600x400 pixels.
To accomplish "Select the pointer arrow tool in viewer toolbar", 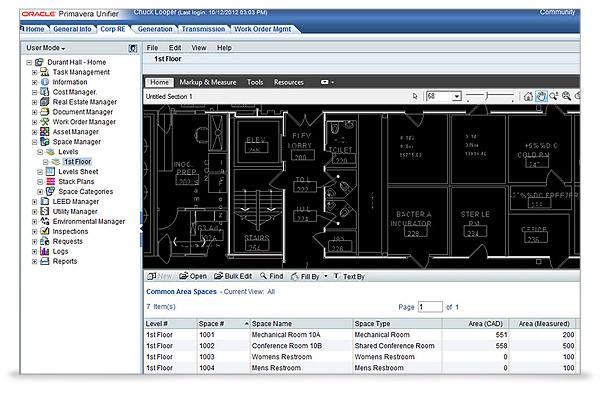I will pos(415,96).
